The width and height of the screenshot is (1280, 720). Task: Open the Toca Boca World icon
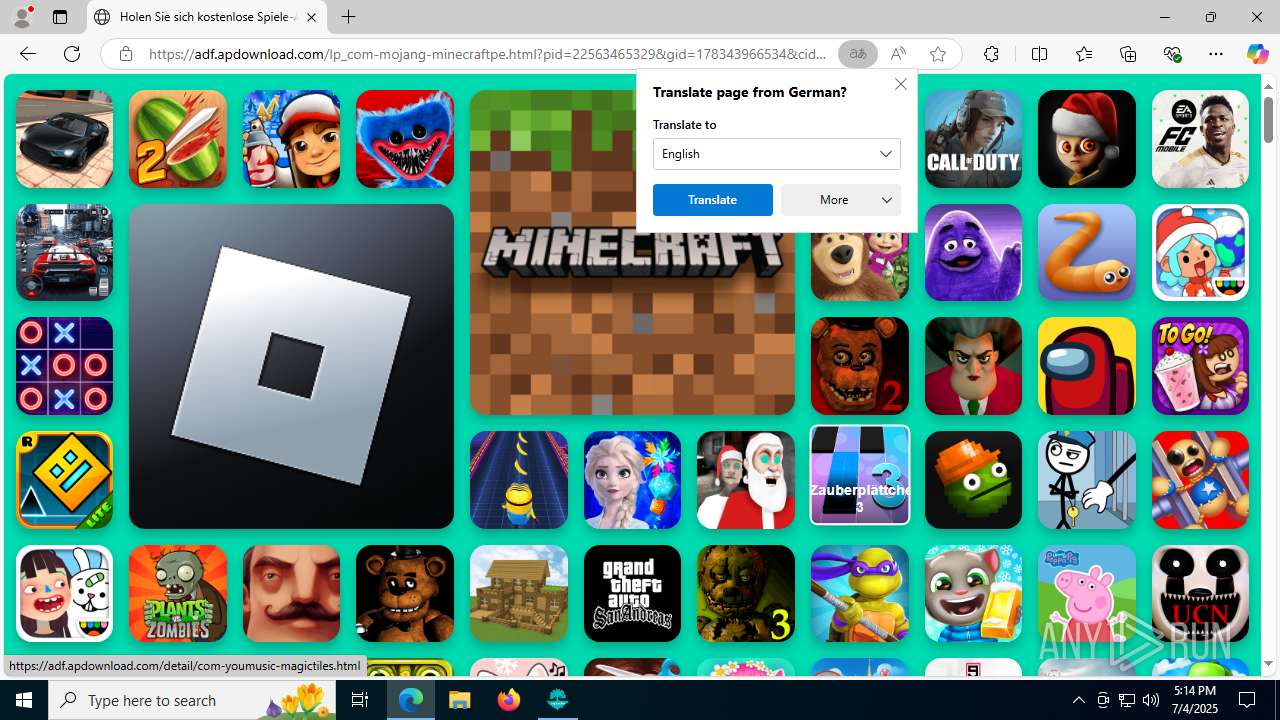[x=1200, y=252]
